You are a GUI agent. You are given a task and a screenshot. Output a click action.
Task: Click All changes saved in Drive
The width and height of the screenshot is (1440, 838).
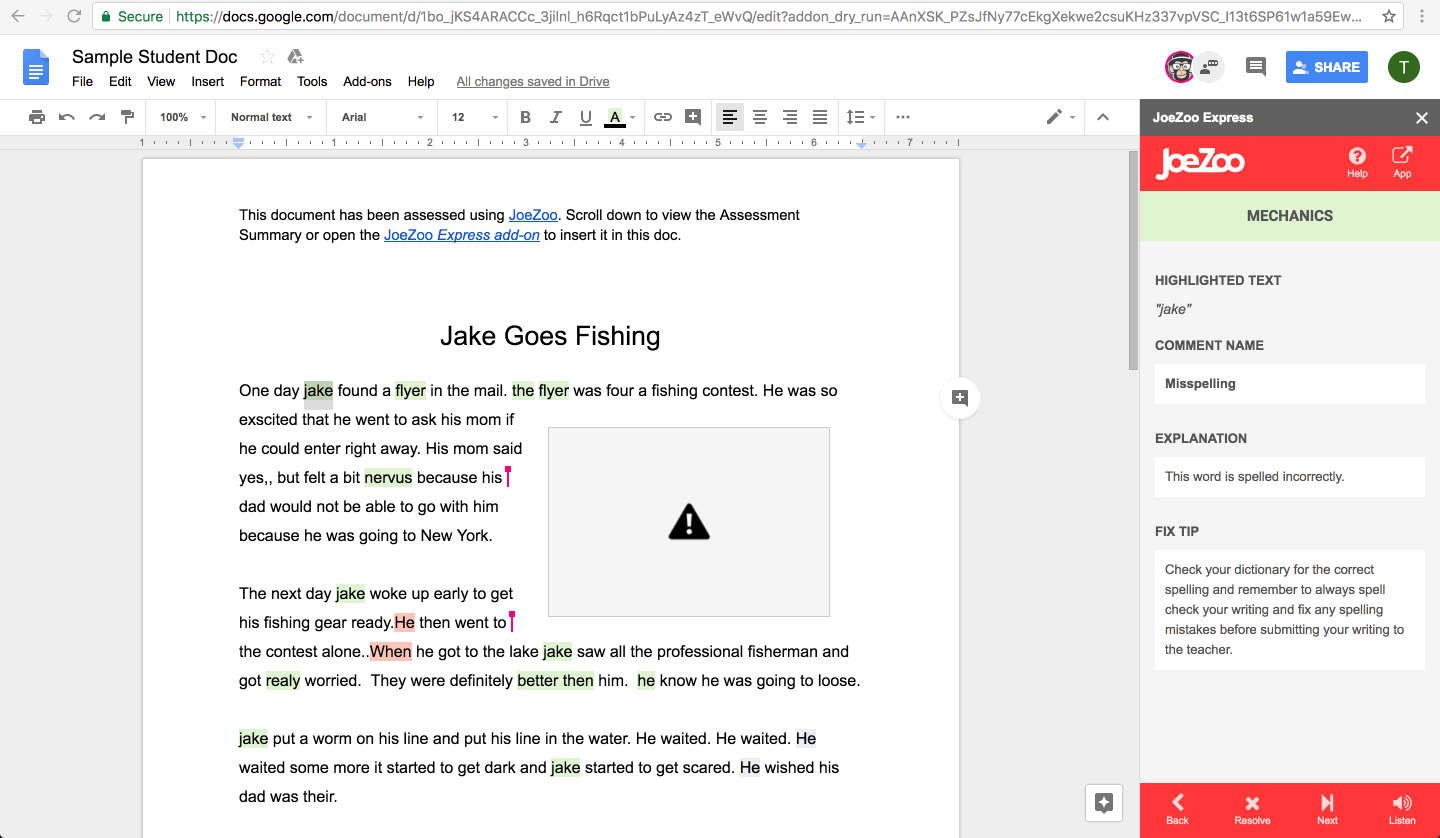click(x=533, y=82)
